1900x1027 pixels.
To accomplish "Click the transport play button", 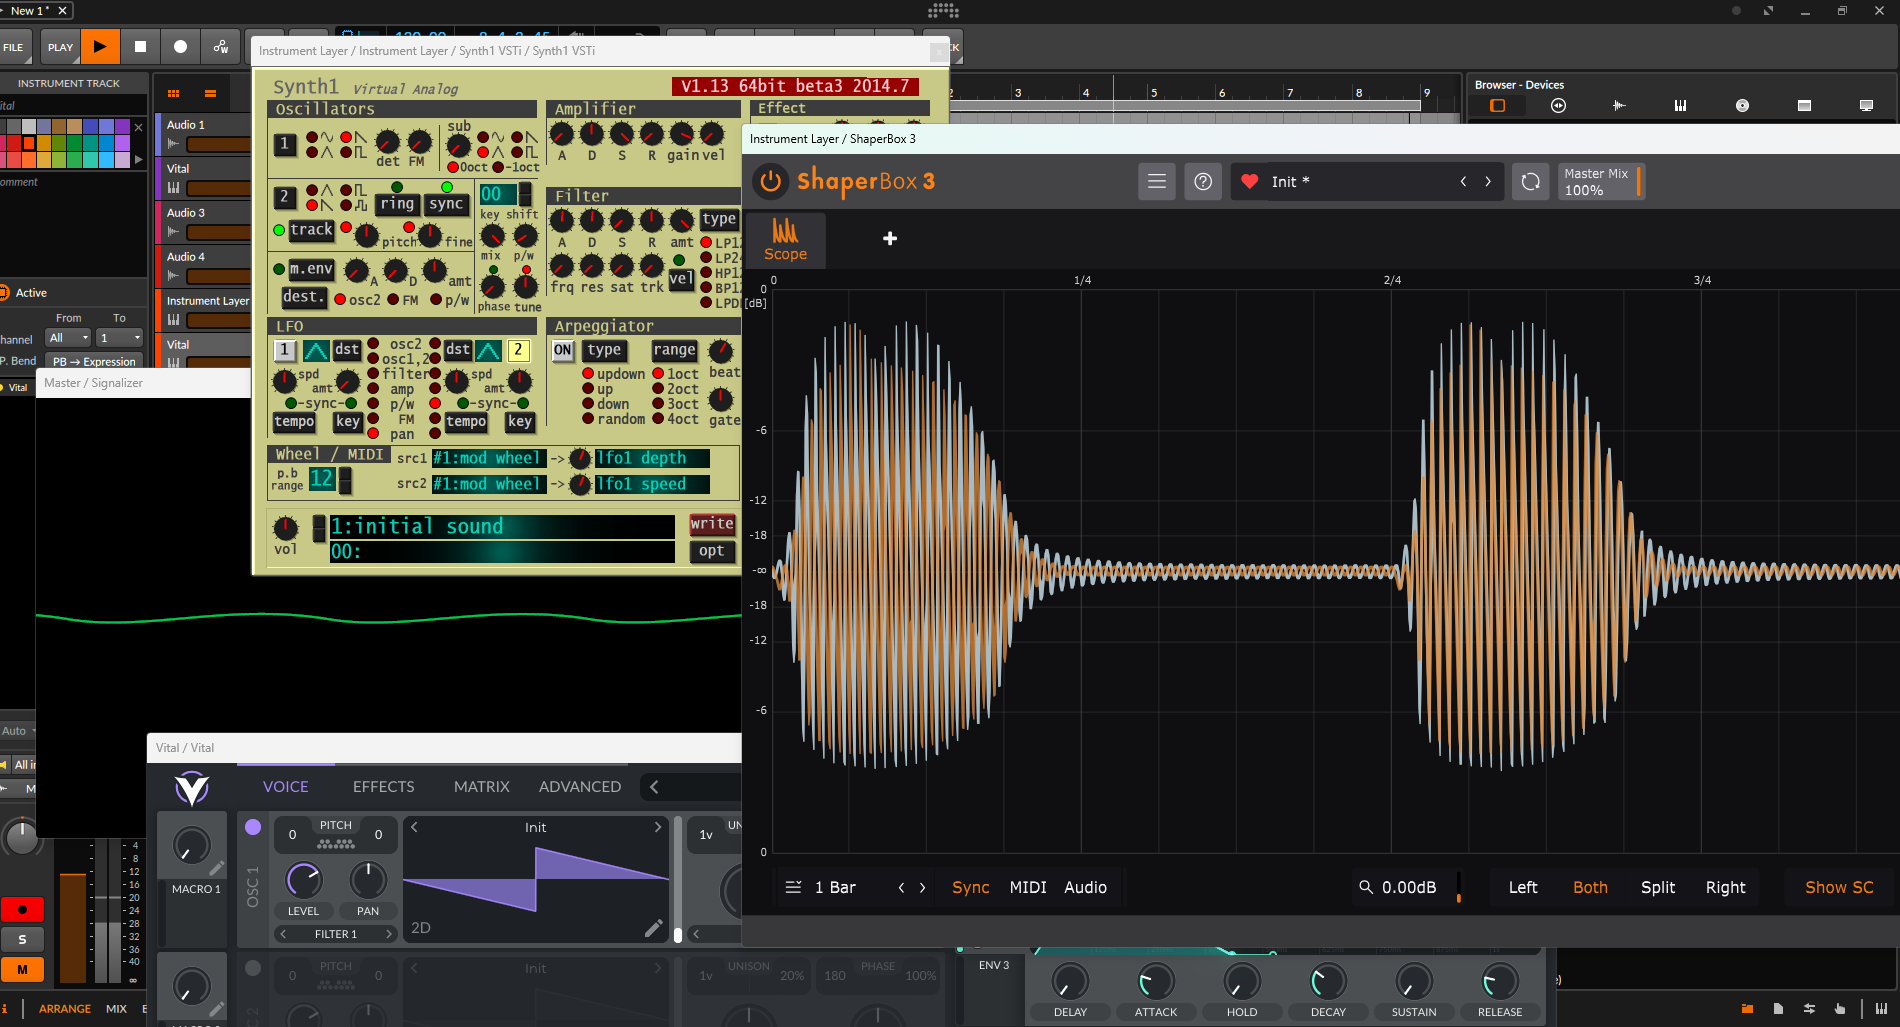I will click(x=100, y=47).
